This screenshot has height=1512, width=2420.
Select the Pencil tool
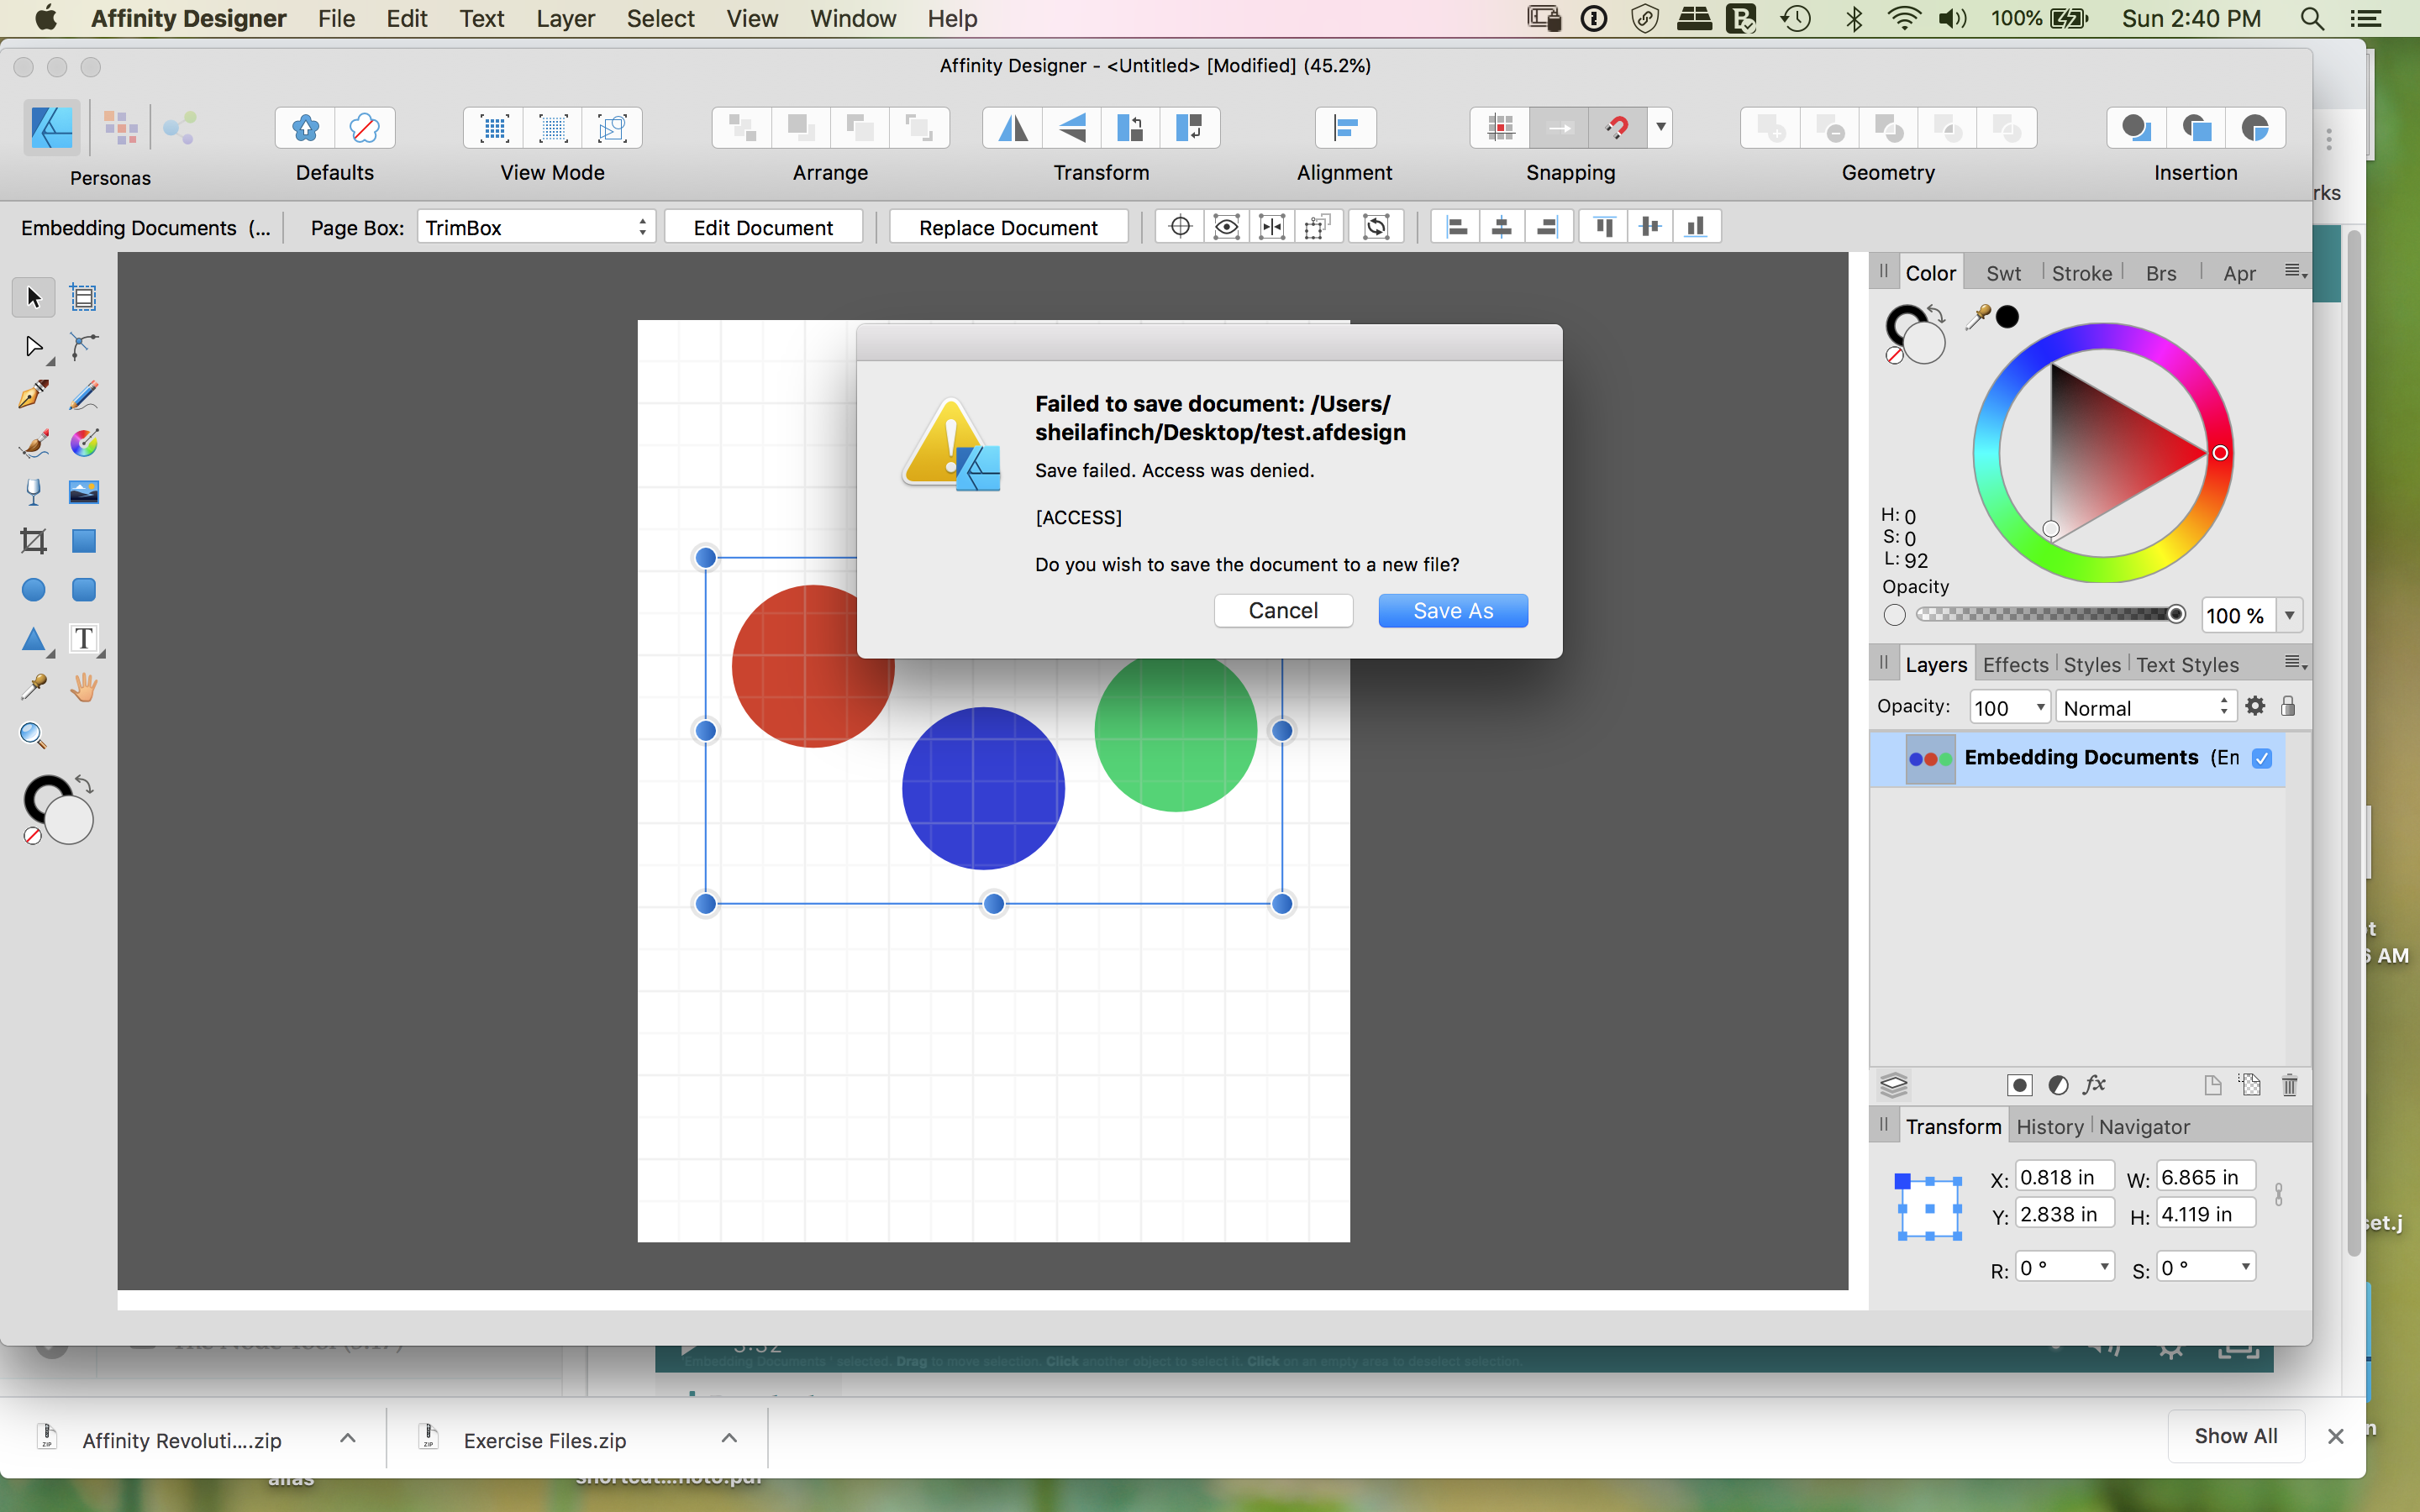click(84, 395)
